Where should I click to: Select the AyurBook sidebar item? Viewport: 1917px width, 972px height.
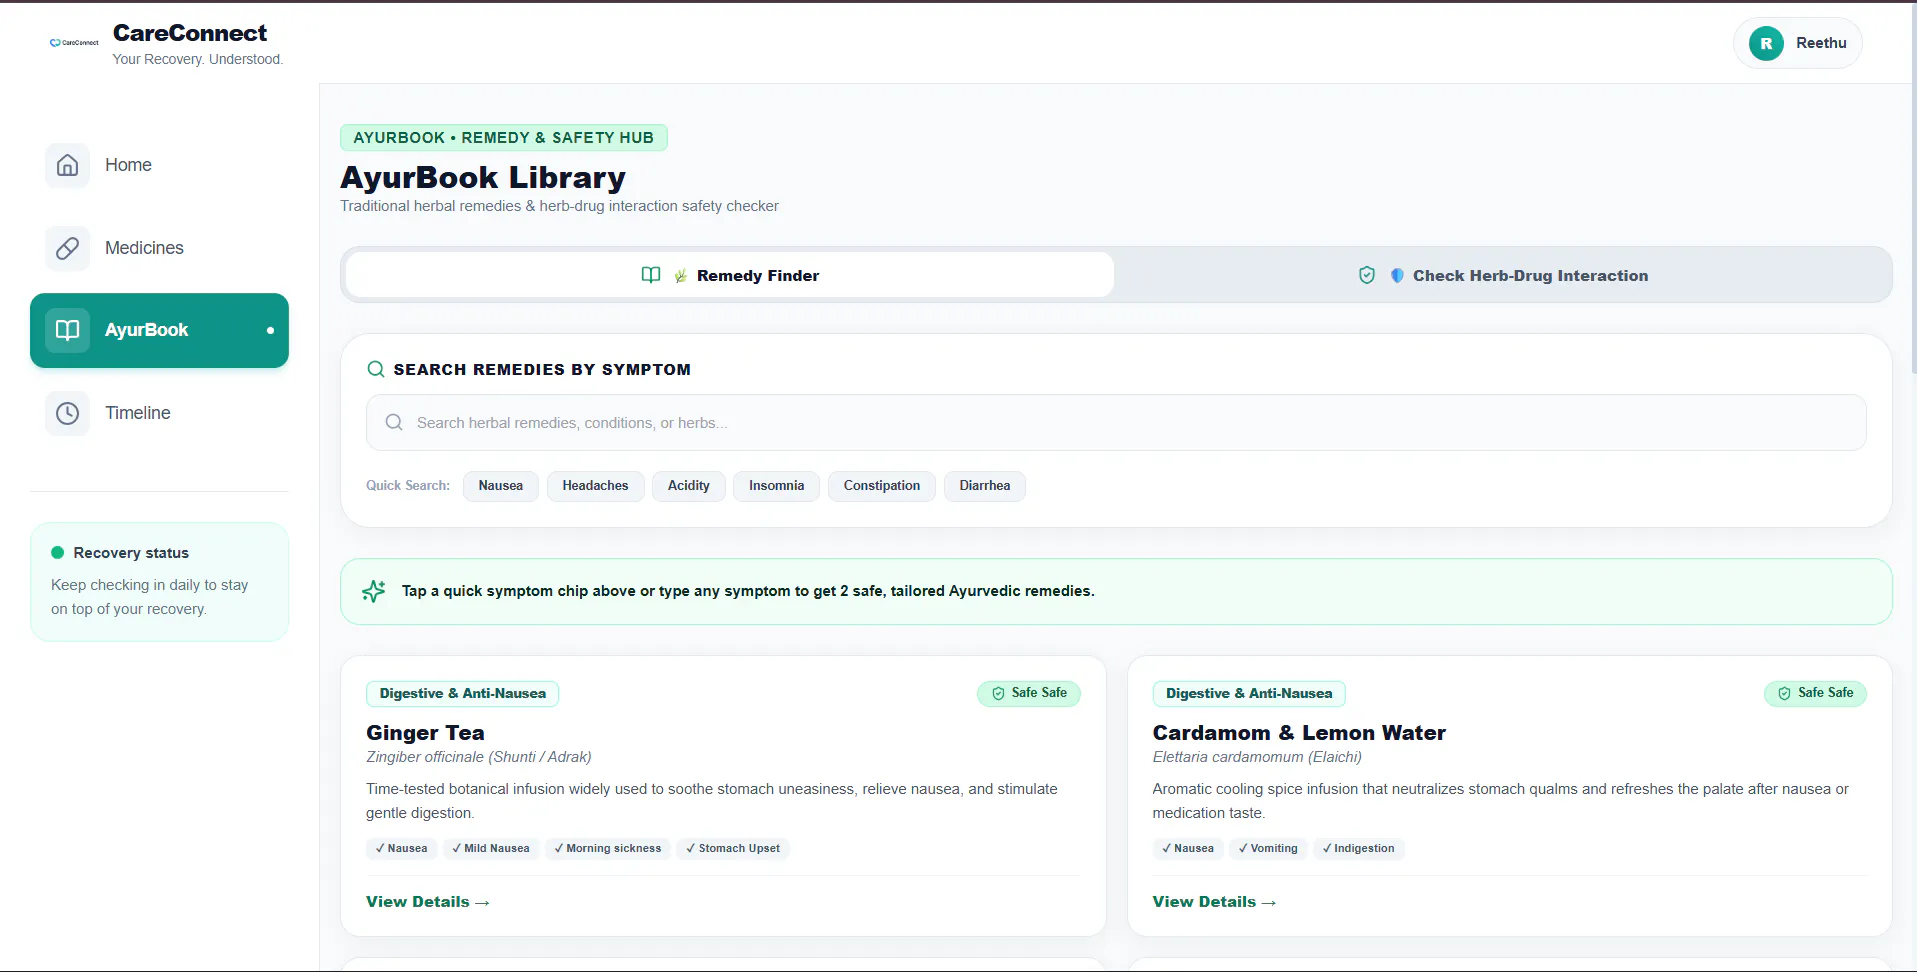coord(159,330)
